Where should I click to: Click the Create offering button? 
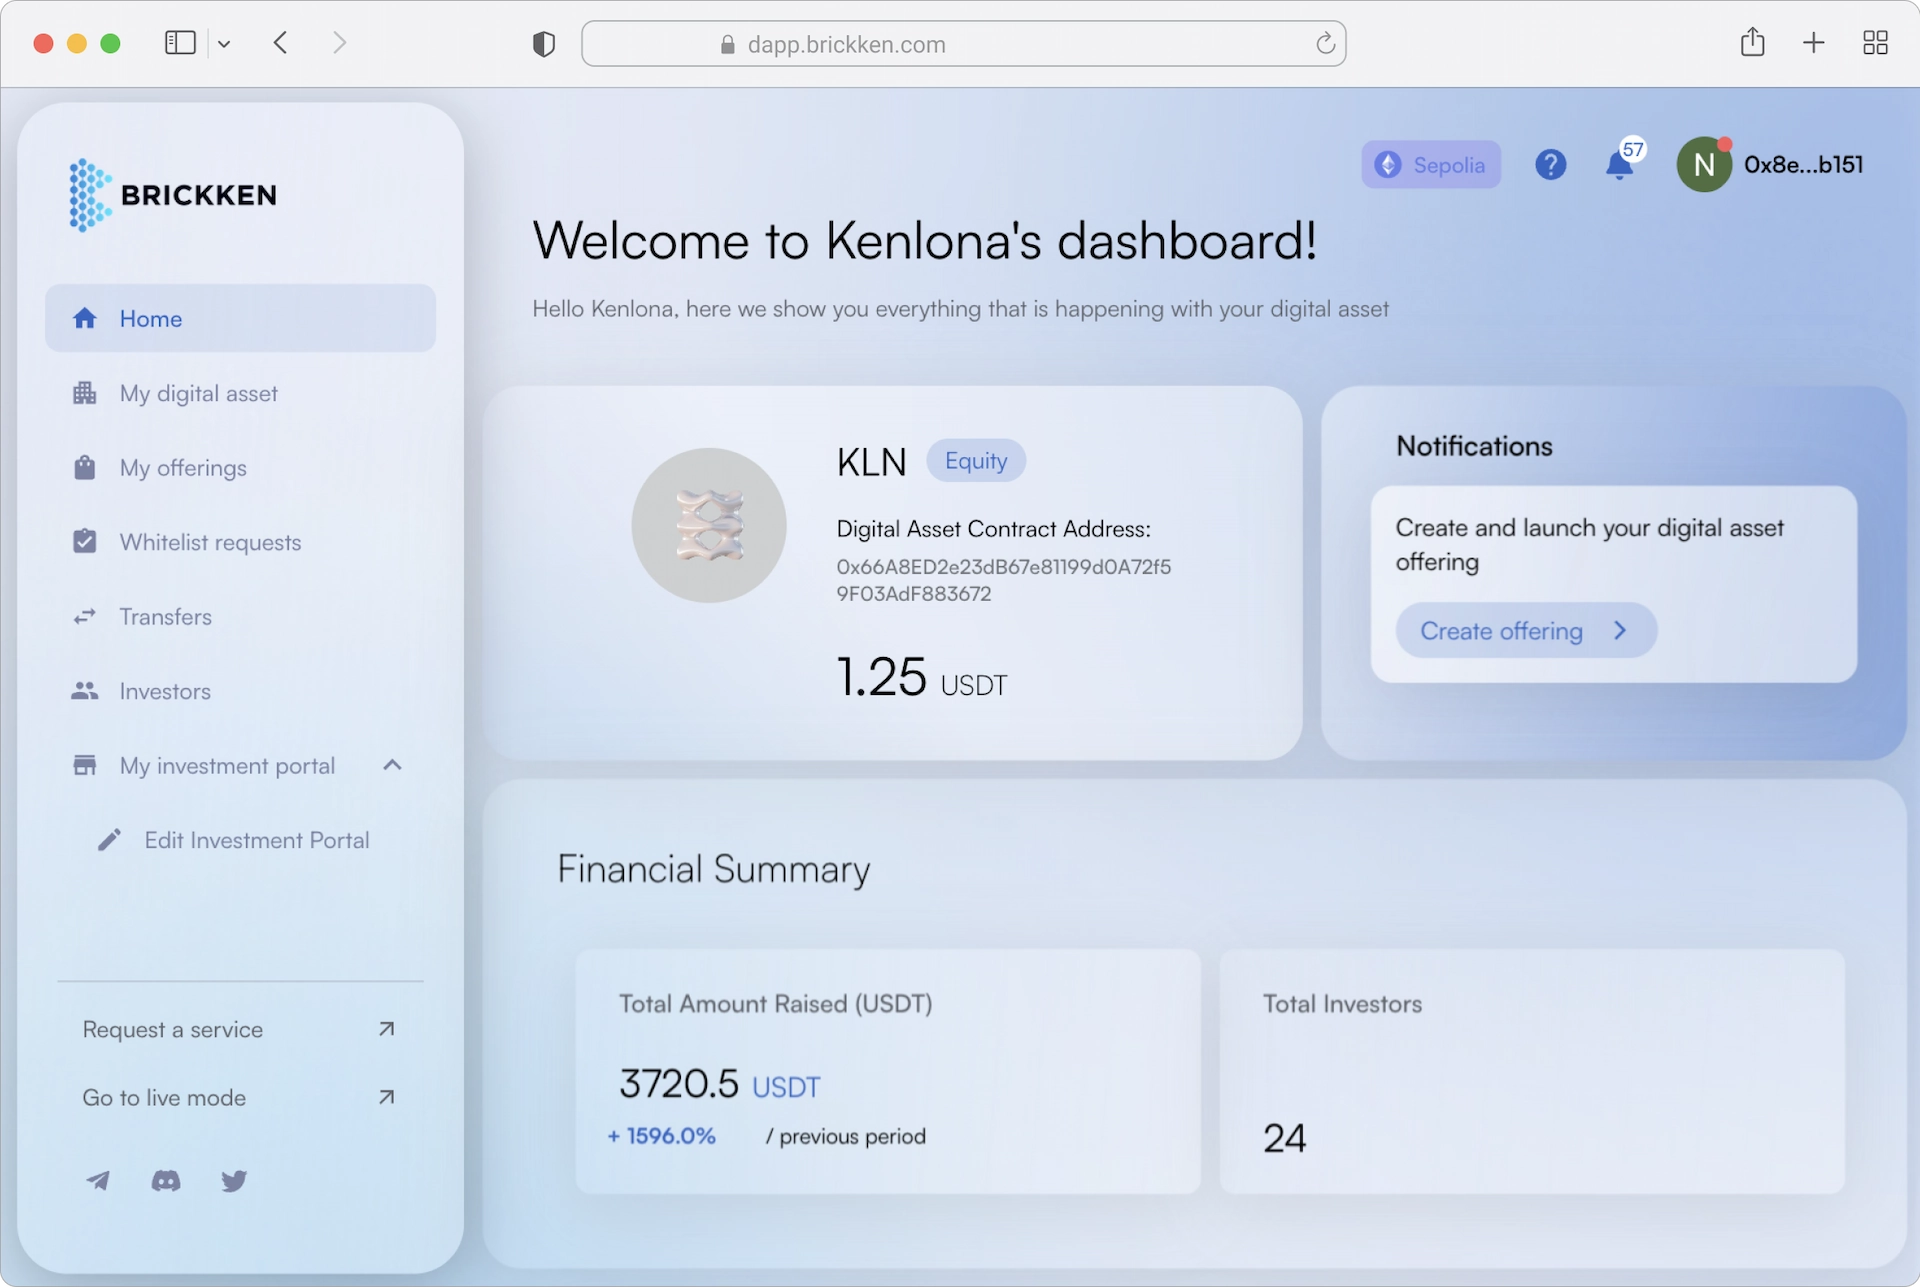click(x=1525, y=631)
